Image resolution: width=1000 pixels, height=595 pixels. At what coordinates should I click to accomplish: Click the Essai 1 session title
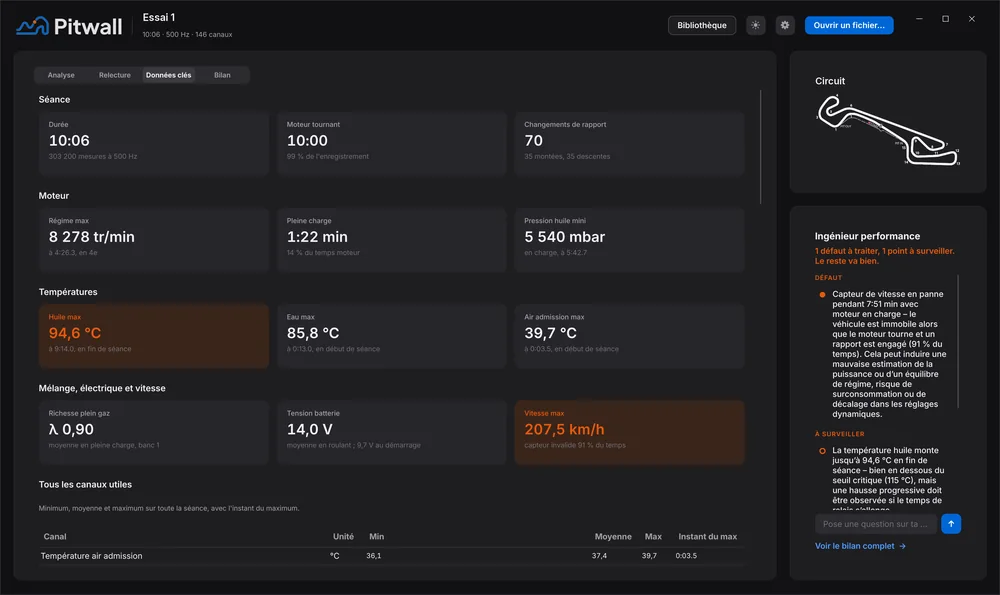point(159,17)
